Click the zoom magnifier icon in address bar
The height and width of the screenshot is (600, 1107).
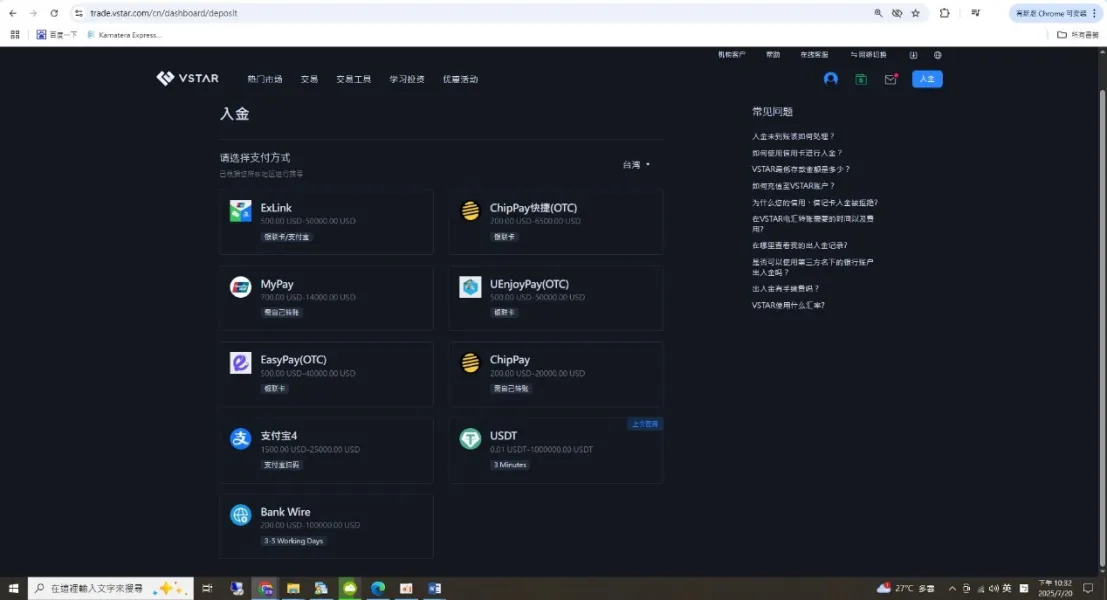click(x=878, y=13)
